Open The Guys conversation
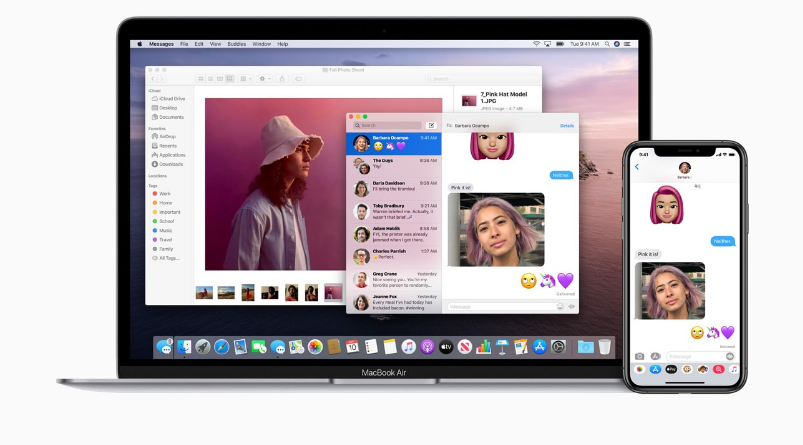The image size is (803, 445). (394, 166)
